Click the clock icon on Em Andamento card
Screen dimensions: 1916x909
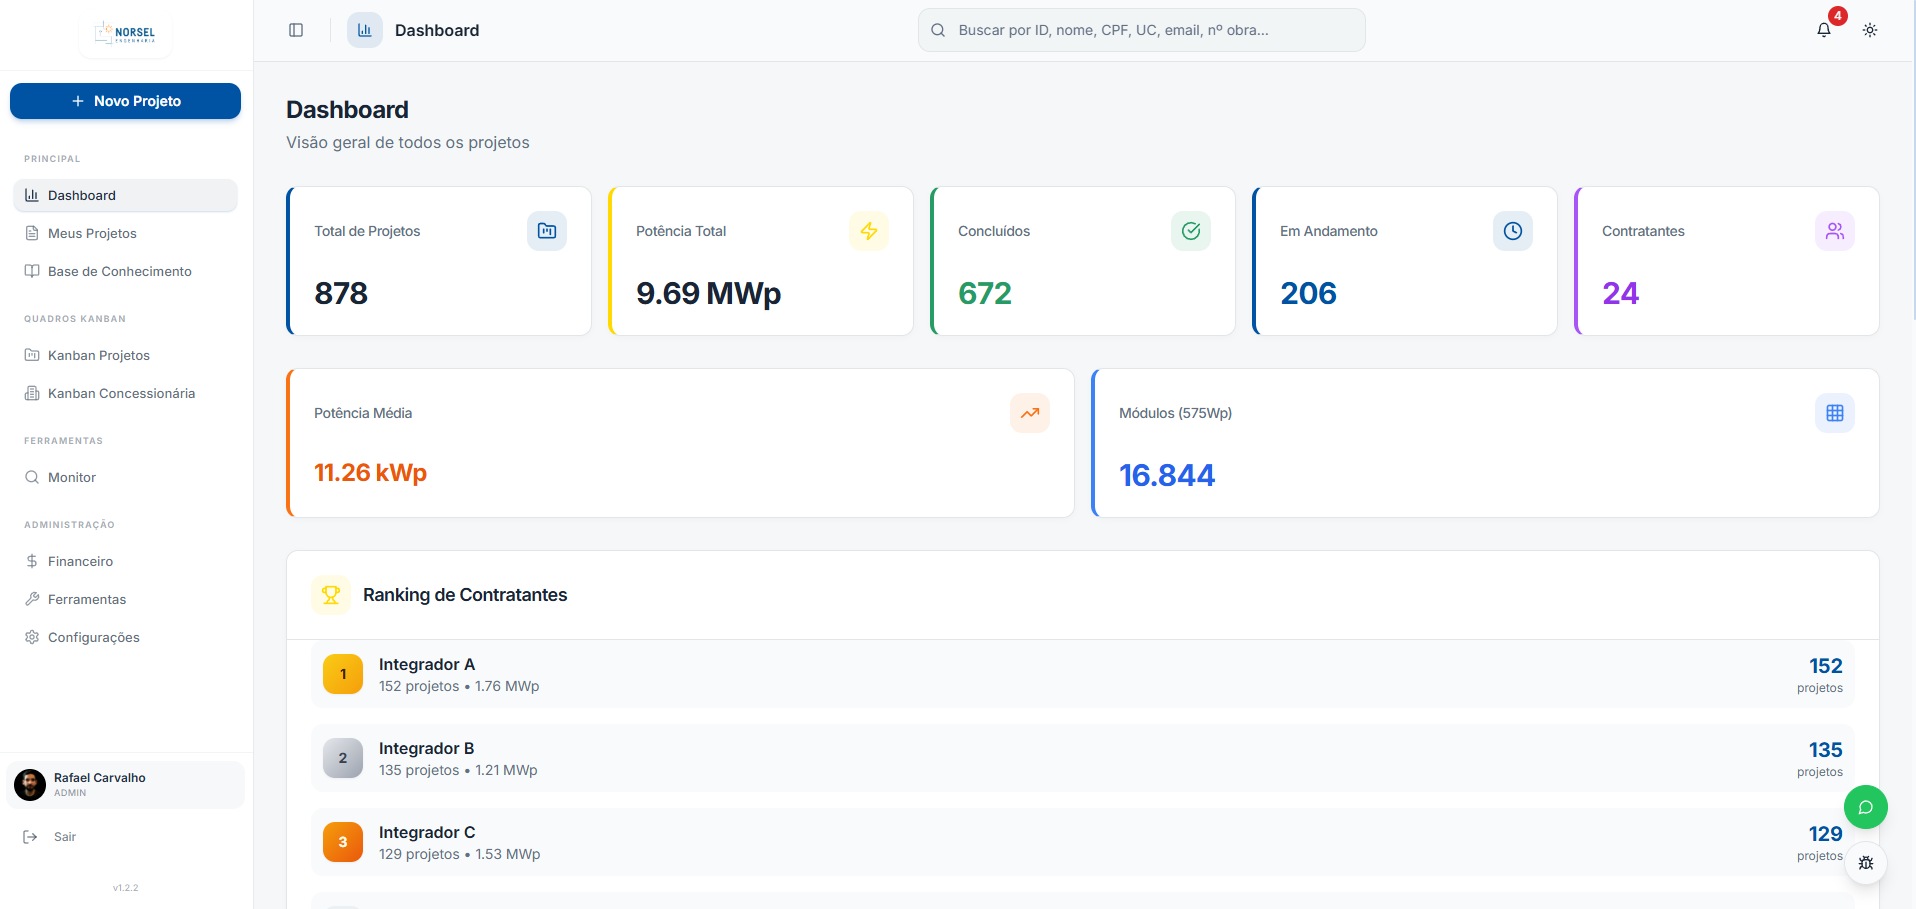1512,230
